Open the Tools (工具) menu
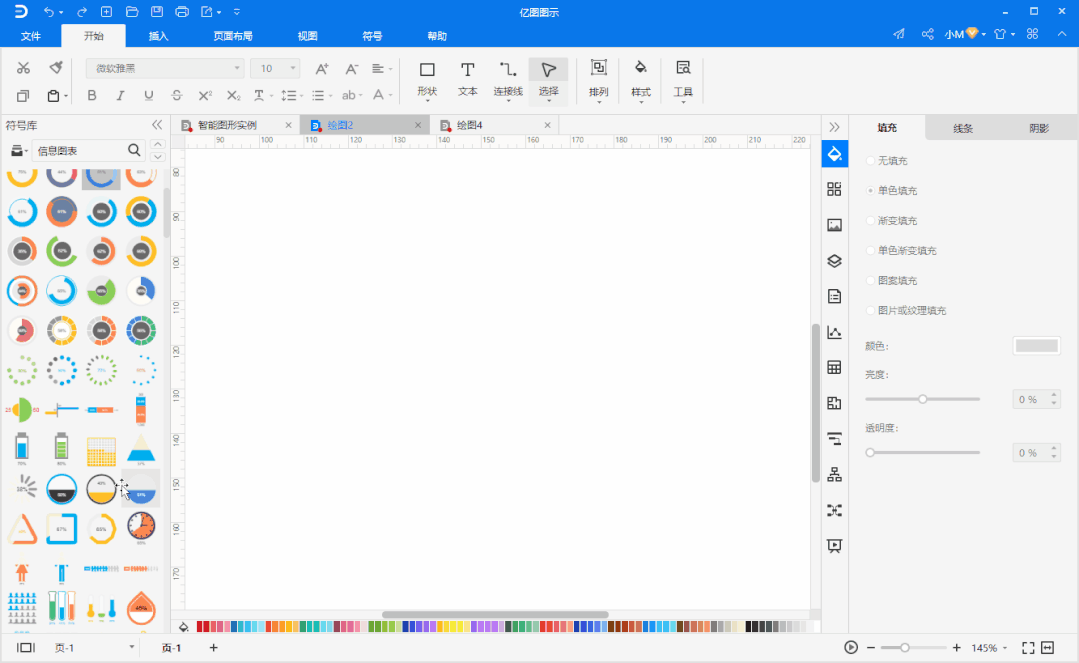The height and width of the screenshot is (663, 1079). [683, 79]
